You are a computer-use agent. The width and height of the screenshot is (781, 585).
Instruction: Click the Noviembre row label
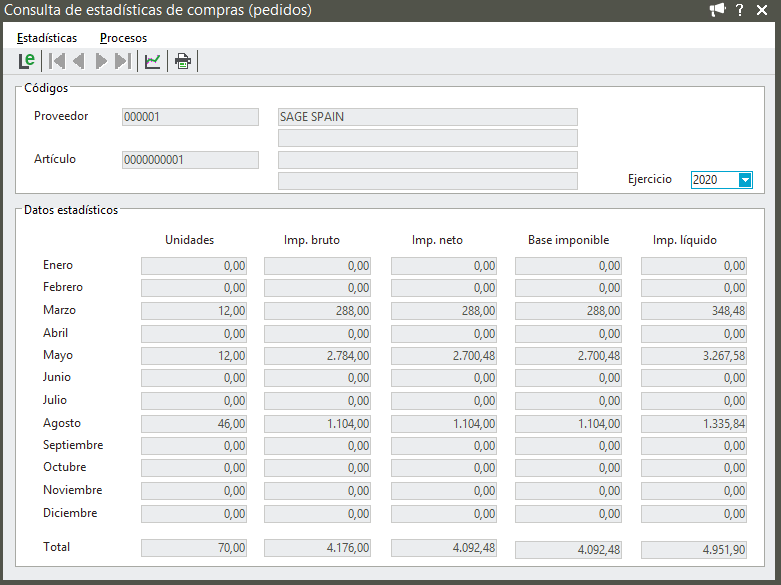(72, 490)
